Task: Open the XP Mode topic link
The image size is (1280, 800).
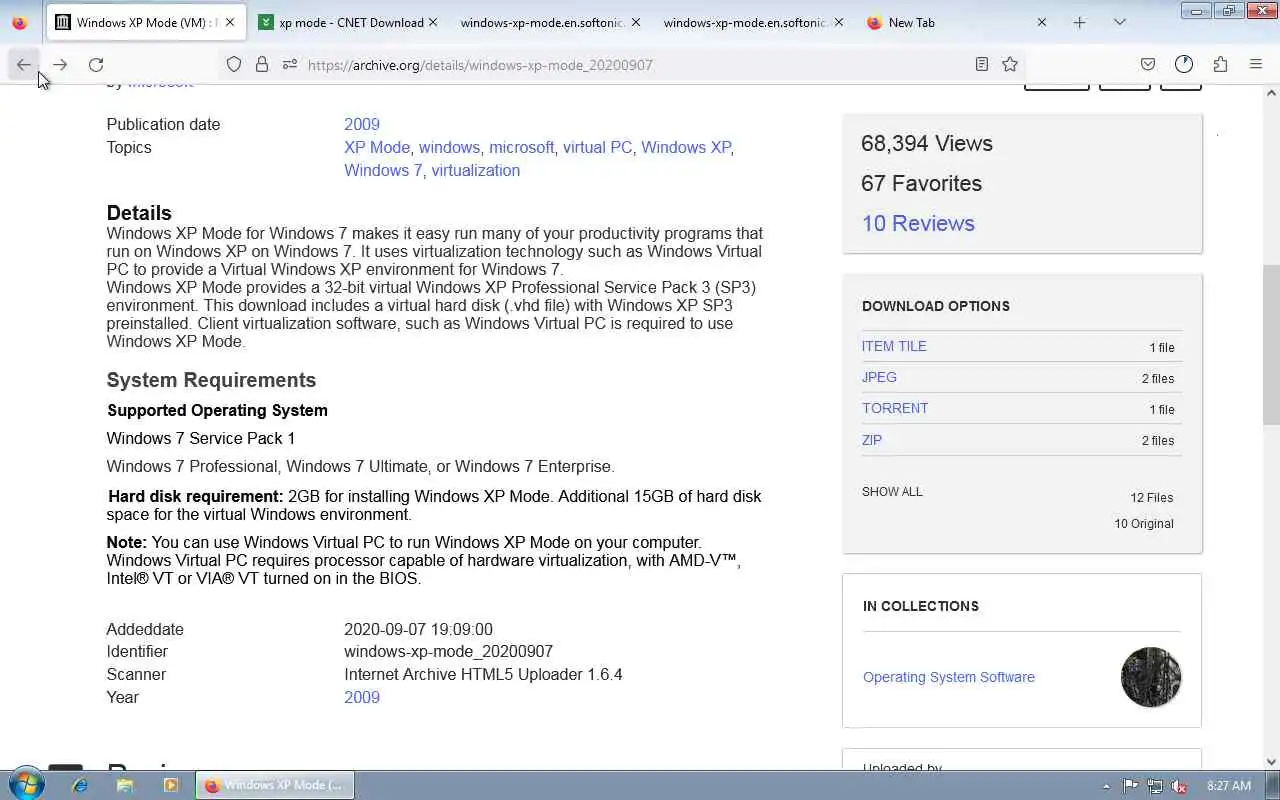Action: [377, 147]
